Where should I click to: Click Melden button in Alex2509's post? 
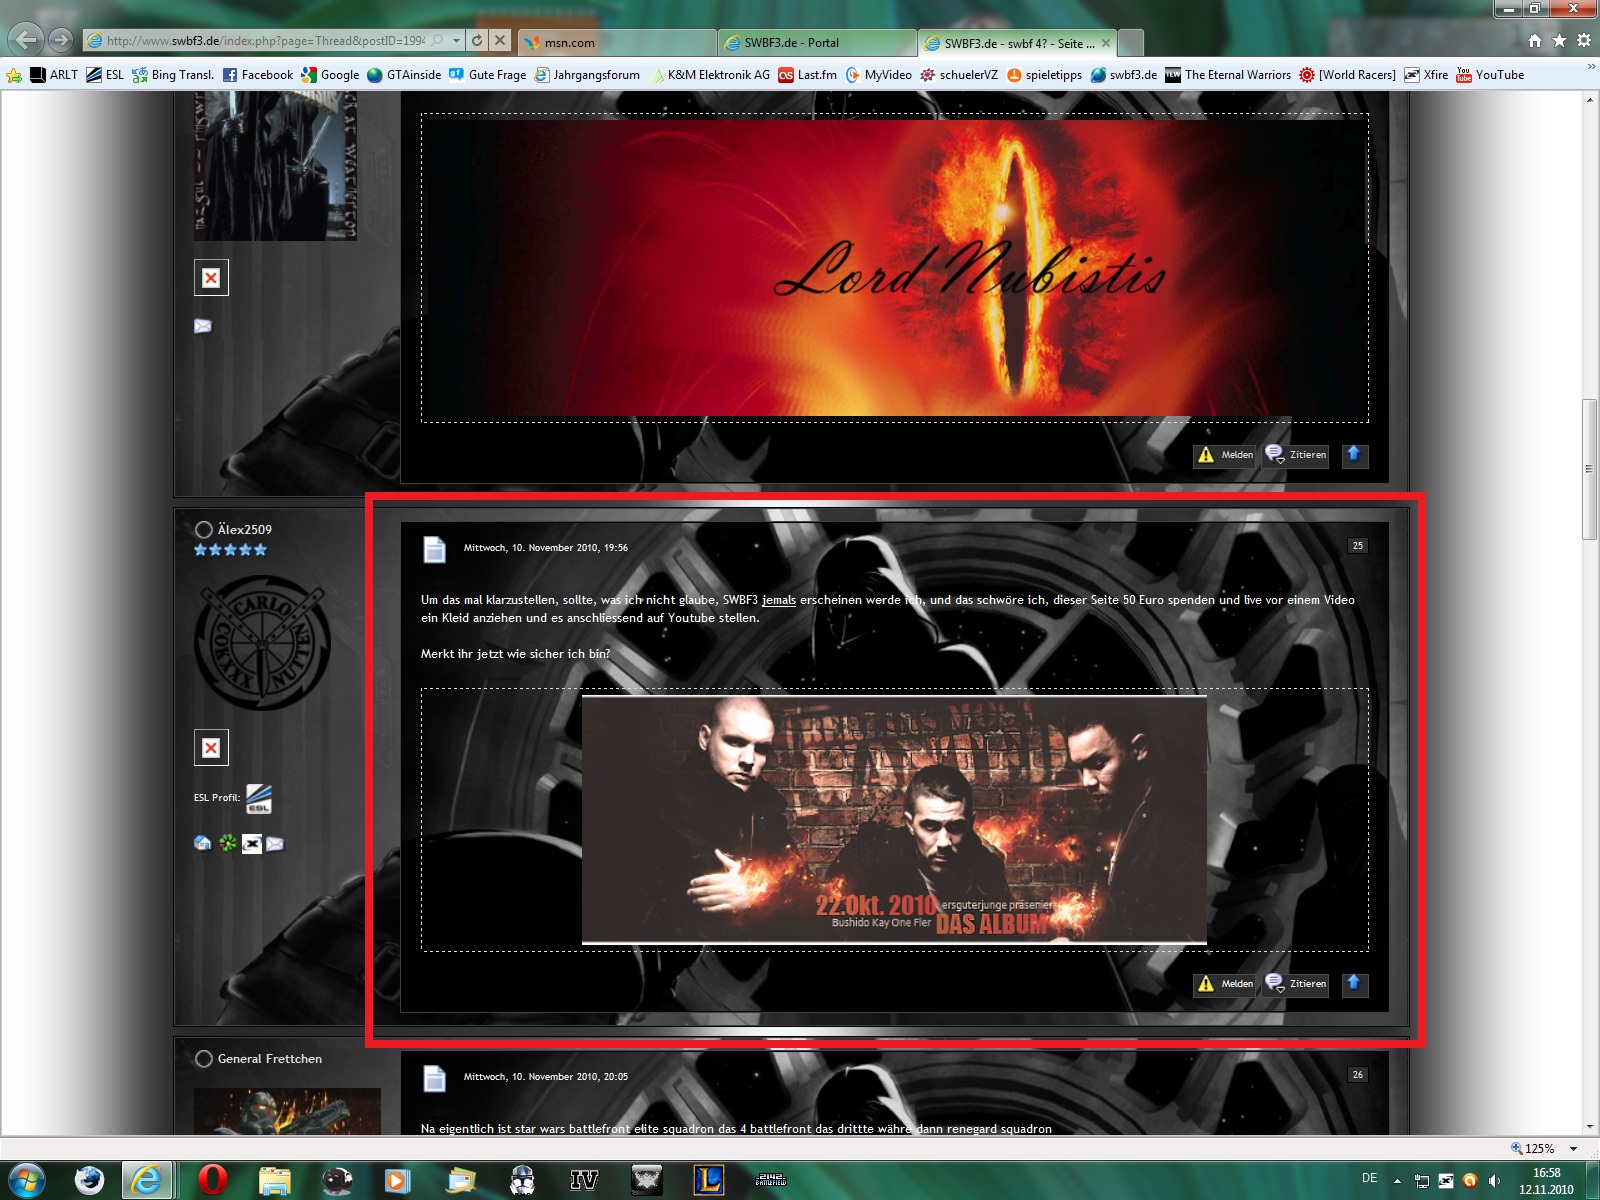click(x=1225, y=984)
